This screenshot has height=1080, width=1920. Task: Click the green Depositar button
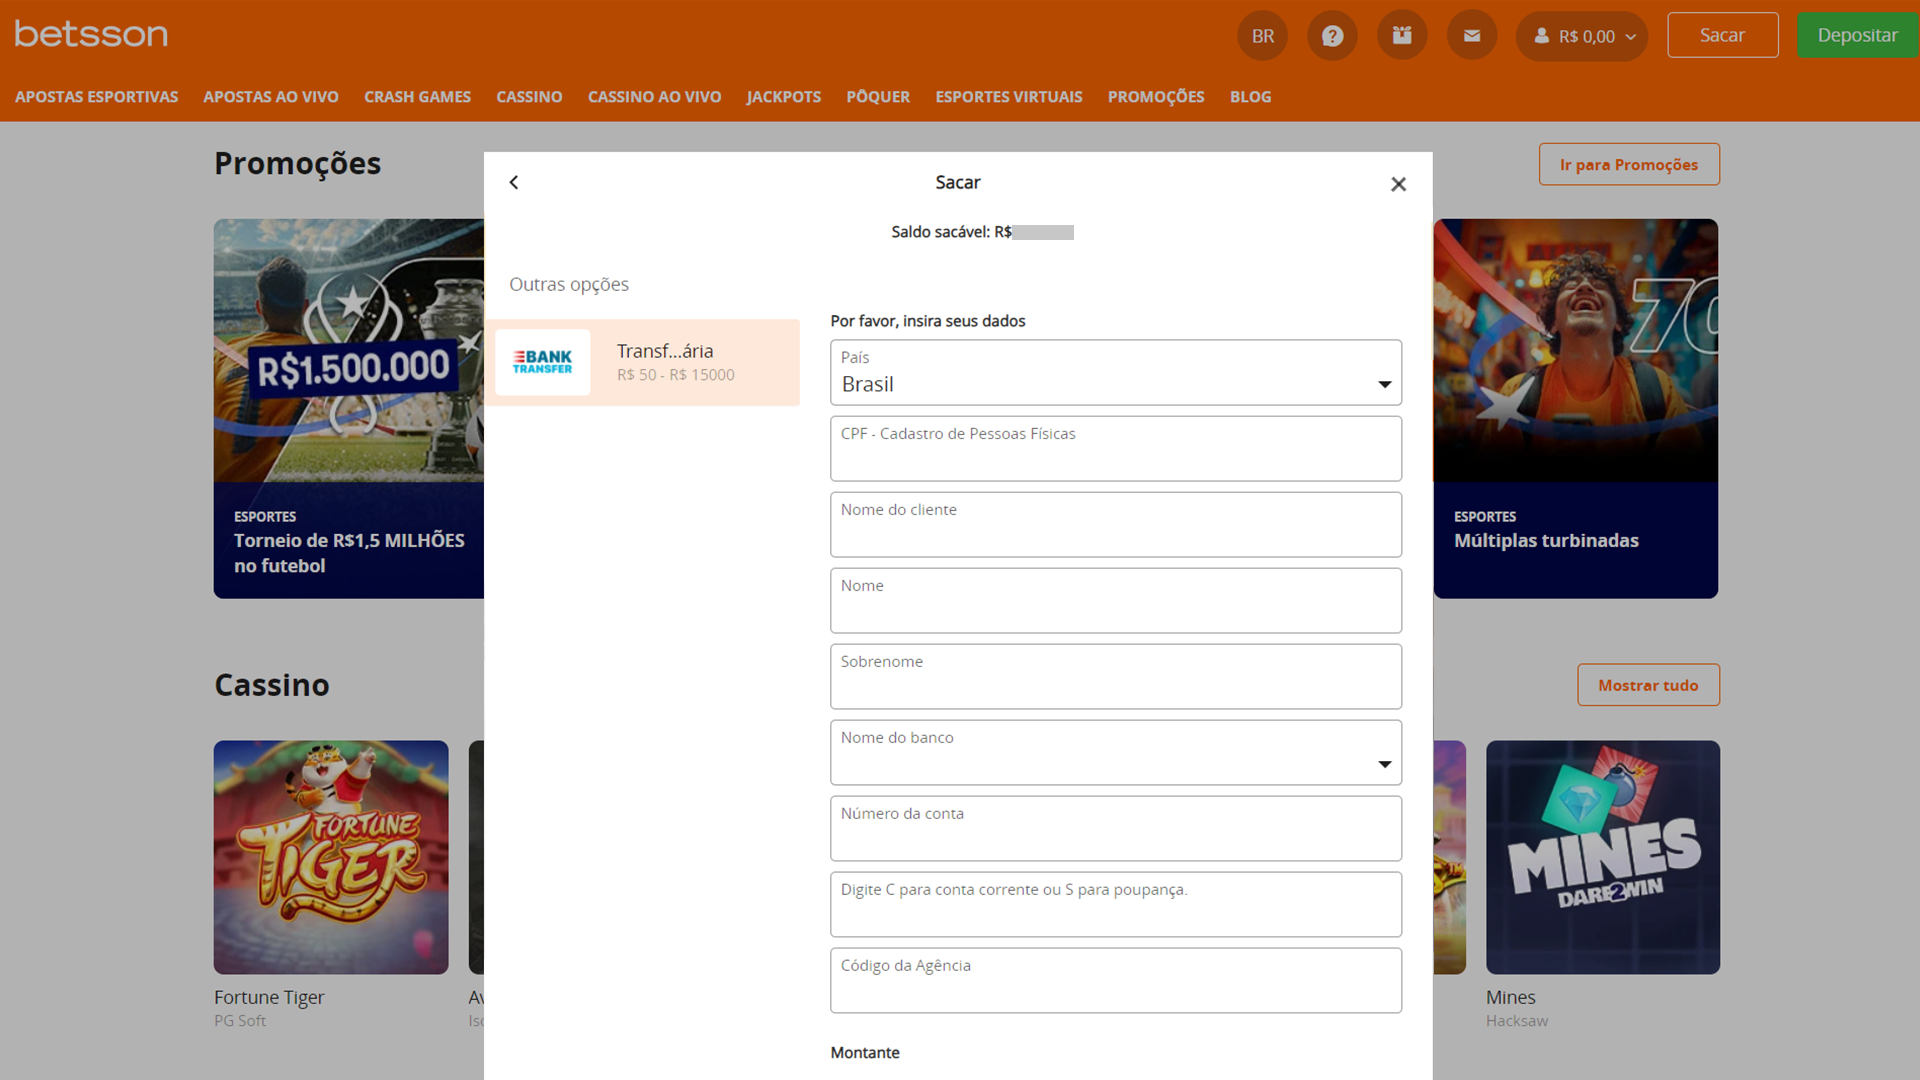point(1858,35)
